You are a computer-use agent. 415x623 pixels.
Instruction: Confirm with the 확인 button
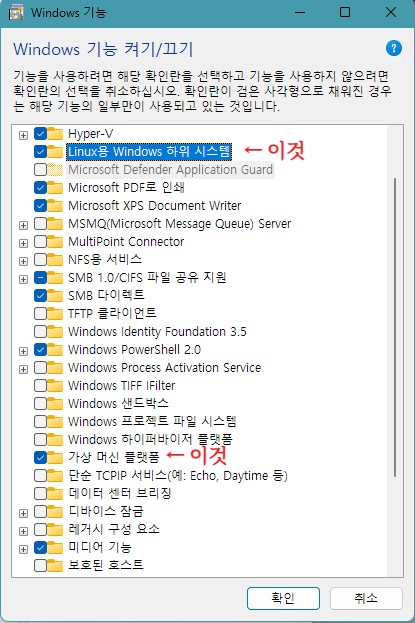tap(283, 598)
